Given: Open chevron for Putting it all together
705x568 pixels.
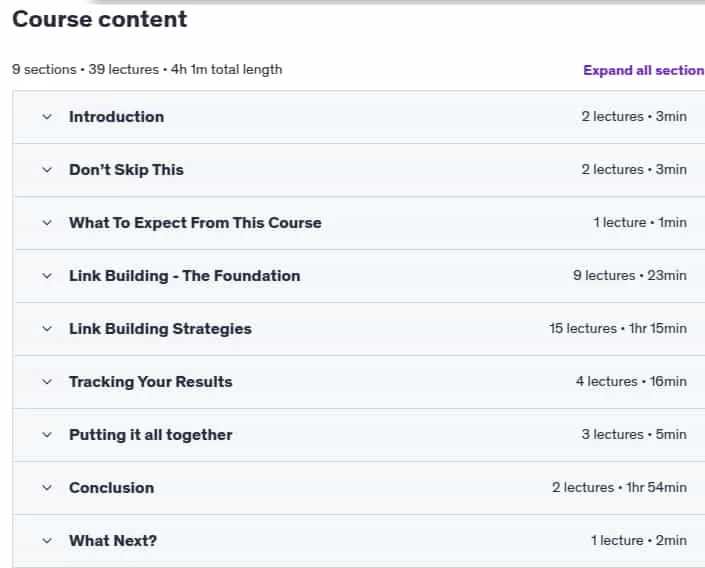Looking at the screenshot, I should pos(47,435).
